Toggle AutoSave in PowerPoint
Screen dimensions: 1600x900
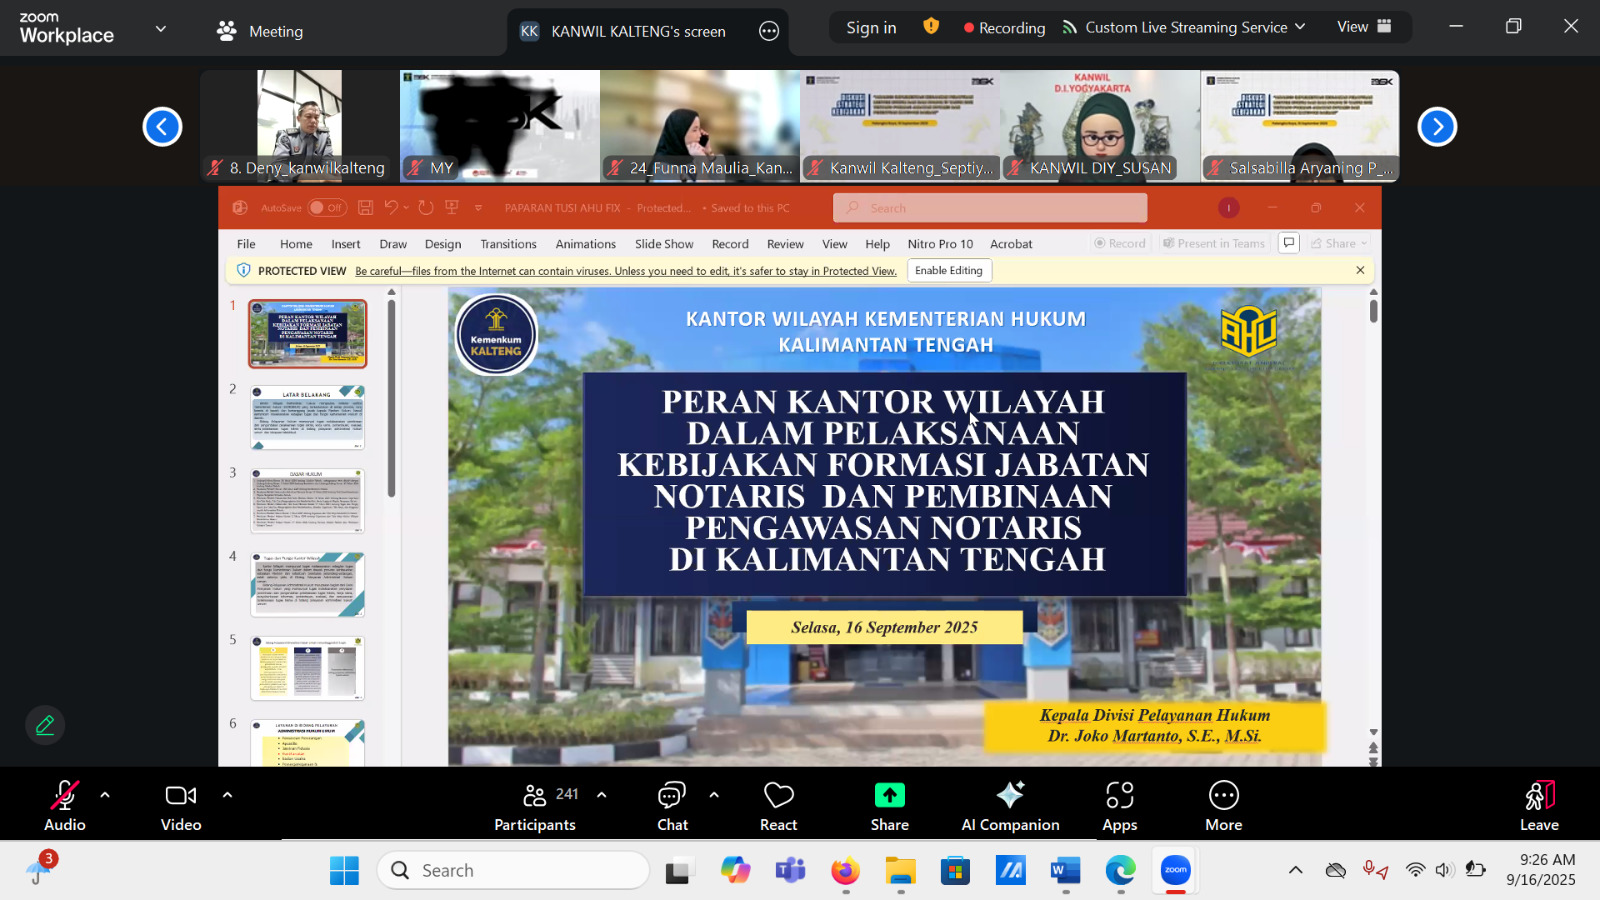[327, 207]
